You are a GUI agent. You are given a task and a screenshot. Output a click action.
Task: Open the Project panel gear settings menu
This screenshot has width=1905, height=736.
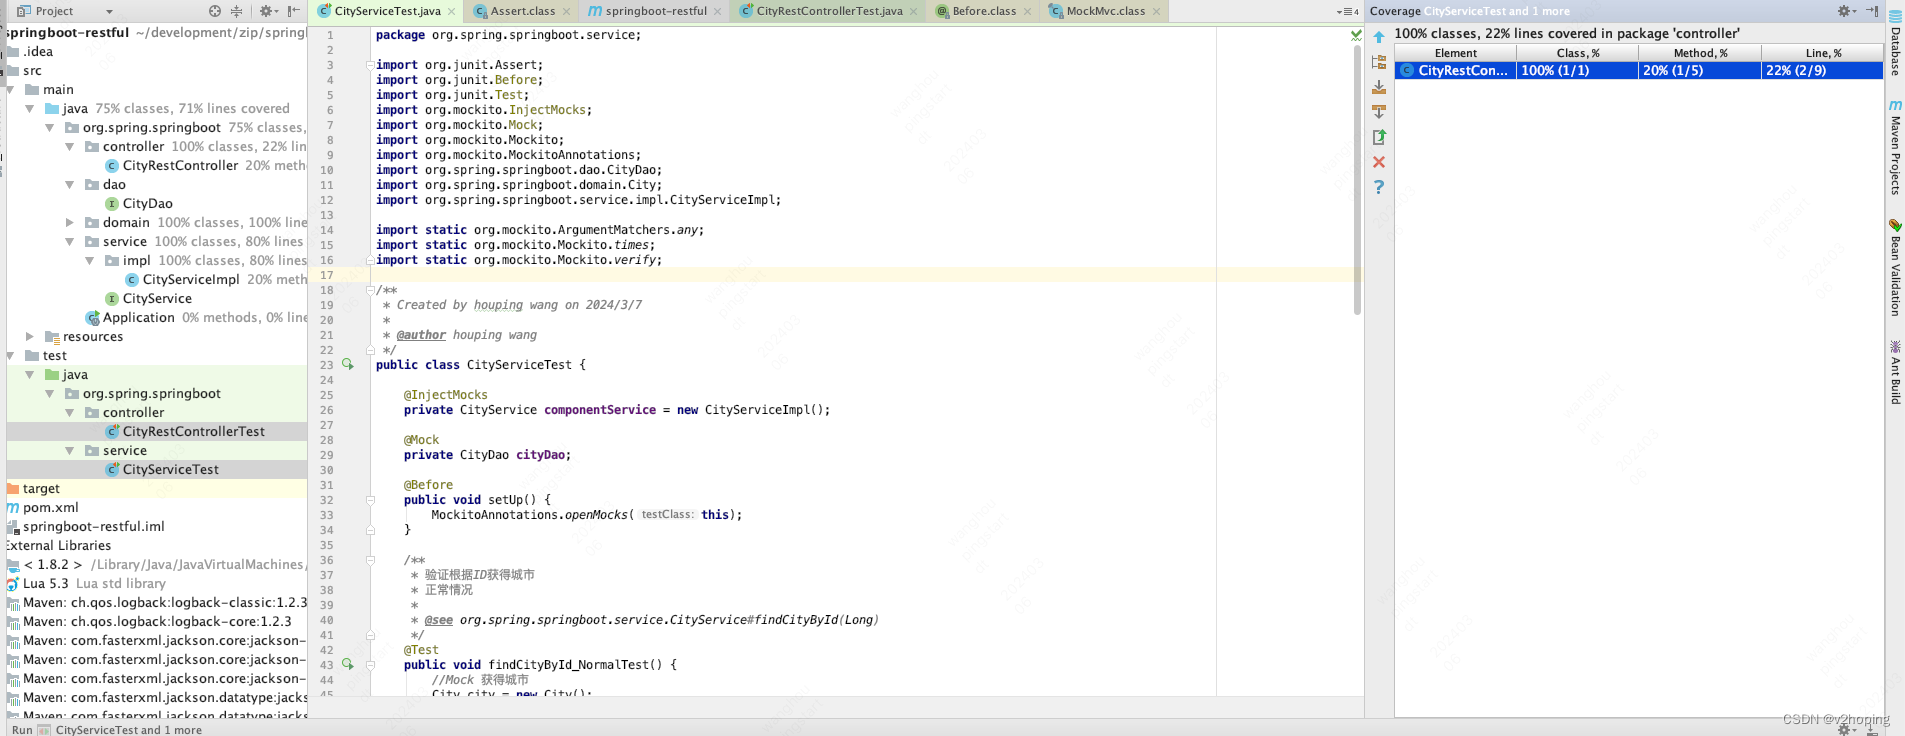click(x=266, y=11)
